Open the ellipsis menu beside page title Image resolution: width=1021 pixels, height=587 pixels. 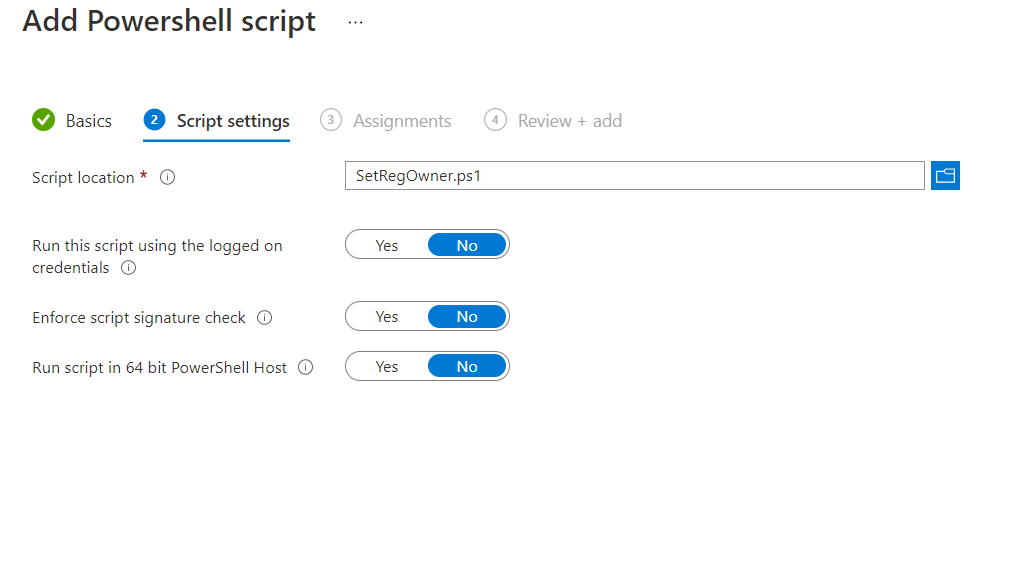pos(355,22)
